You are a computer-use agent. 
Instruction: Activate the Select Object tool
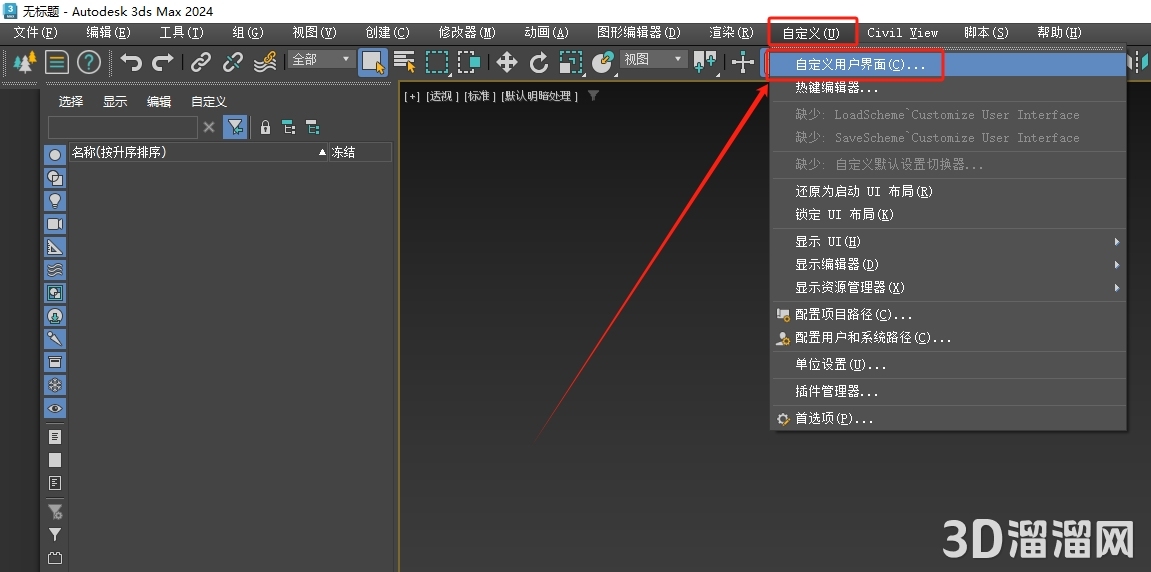tap(374, 62)
